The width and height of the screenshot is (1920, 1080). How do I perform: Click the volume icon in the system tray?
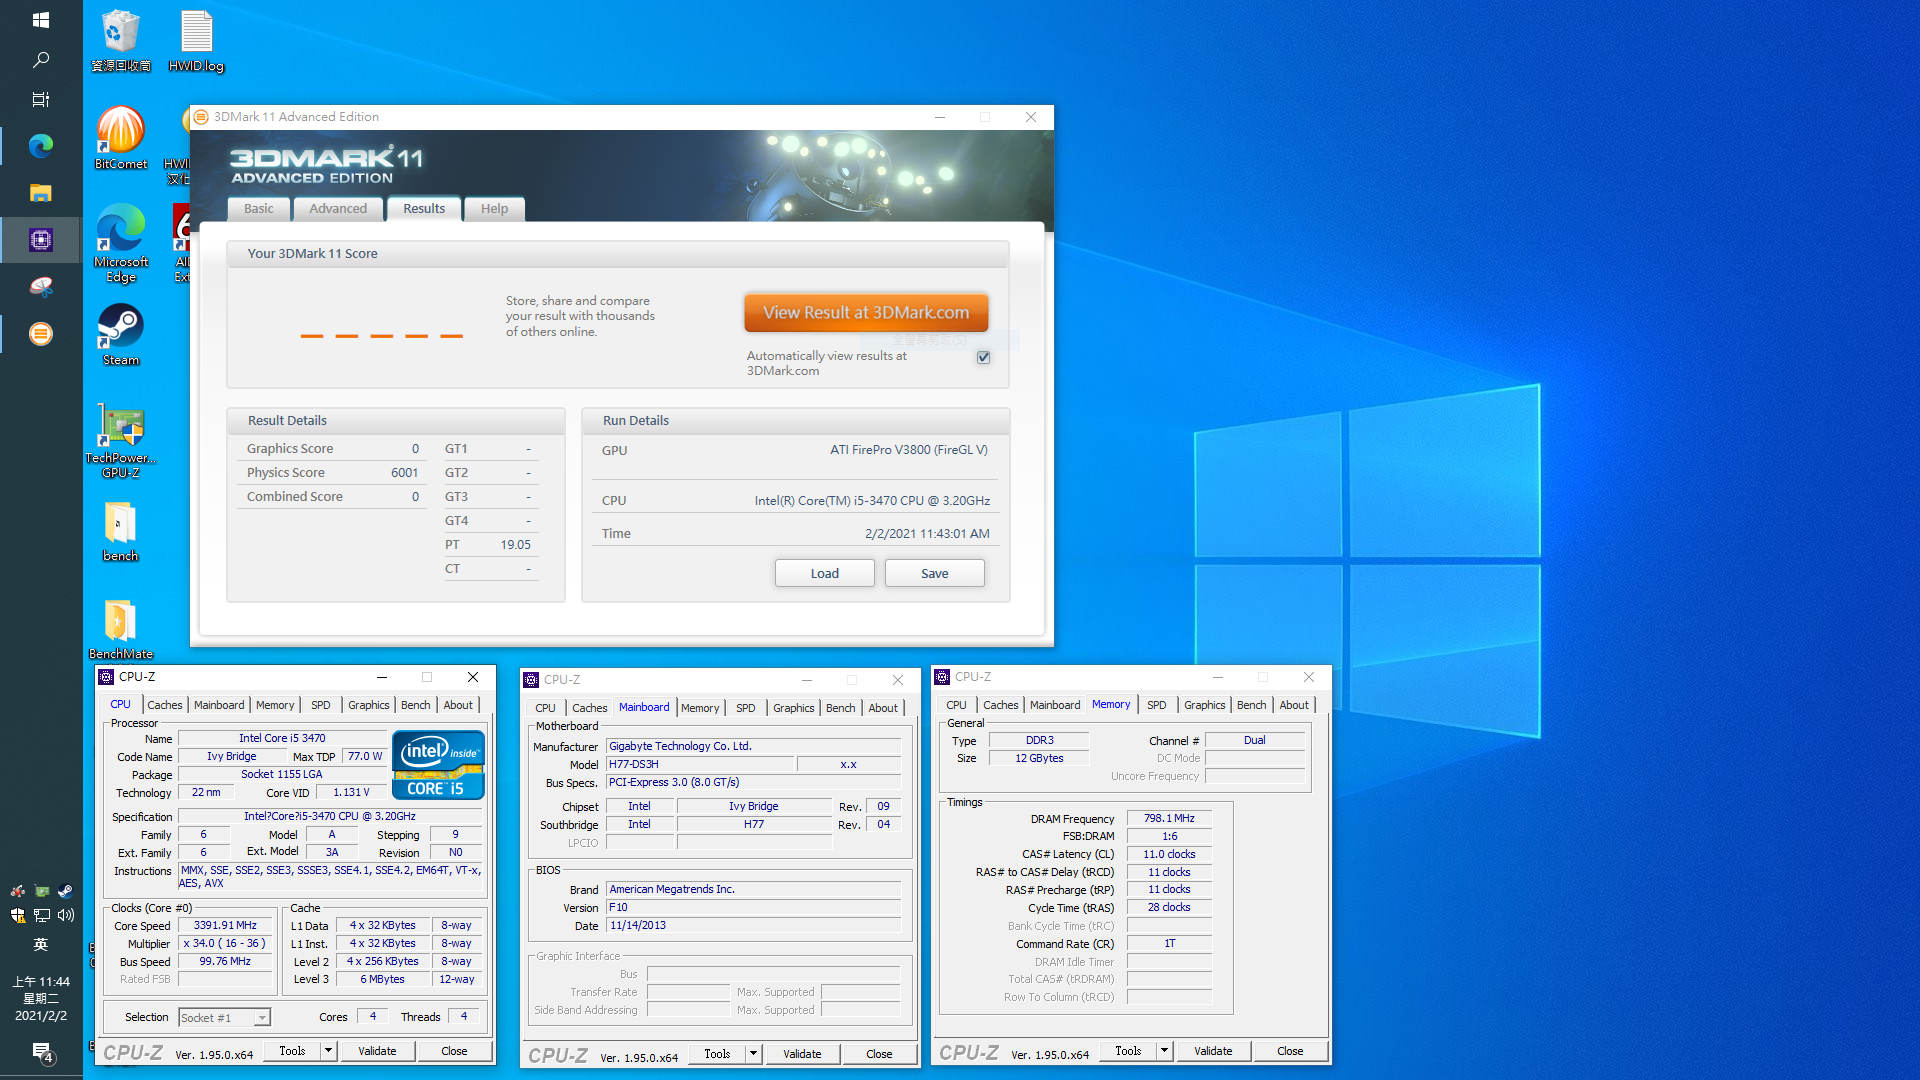click(66, 915)
